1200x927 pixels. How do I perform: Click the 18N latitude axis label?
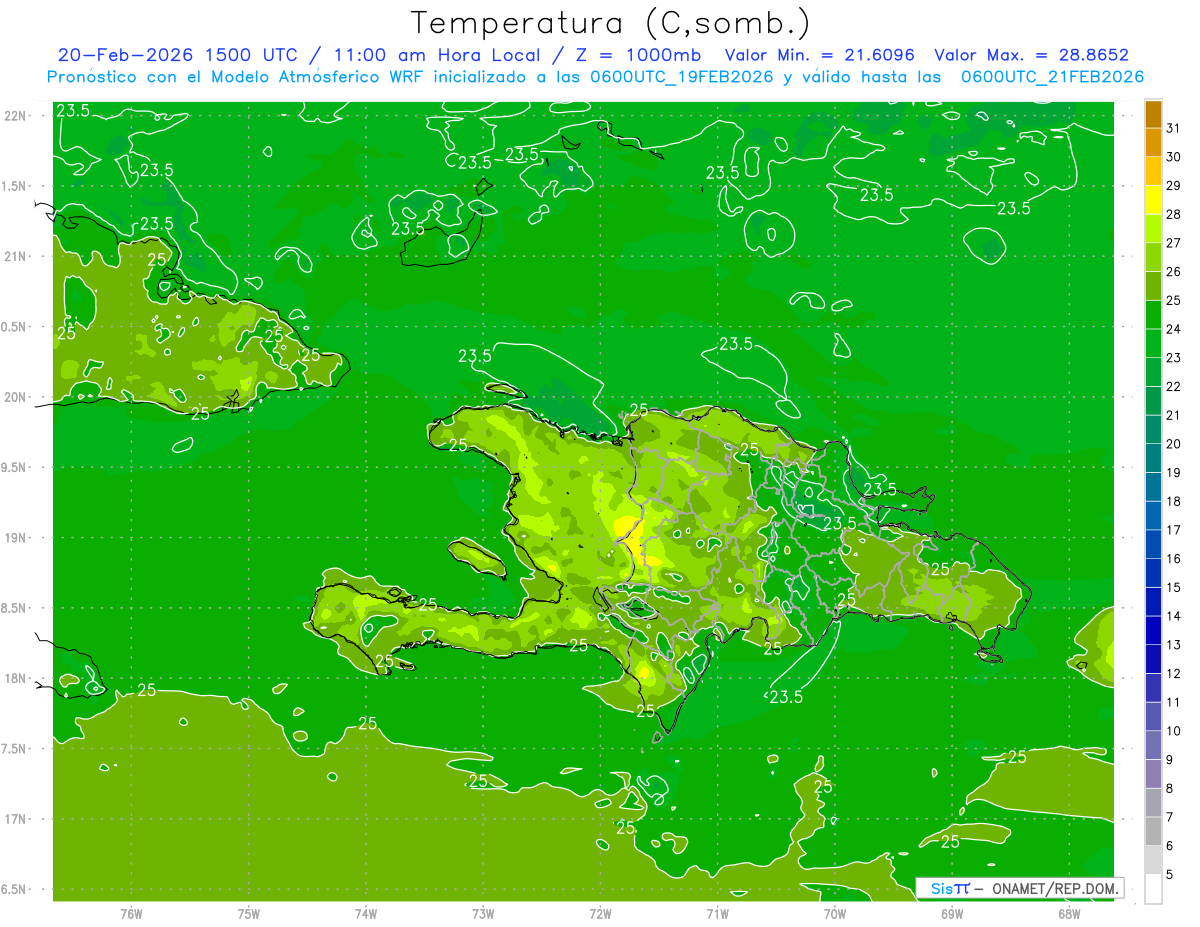pos(15,678)
